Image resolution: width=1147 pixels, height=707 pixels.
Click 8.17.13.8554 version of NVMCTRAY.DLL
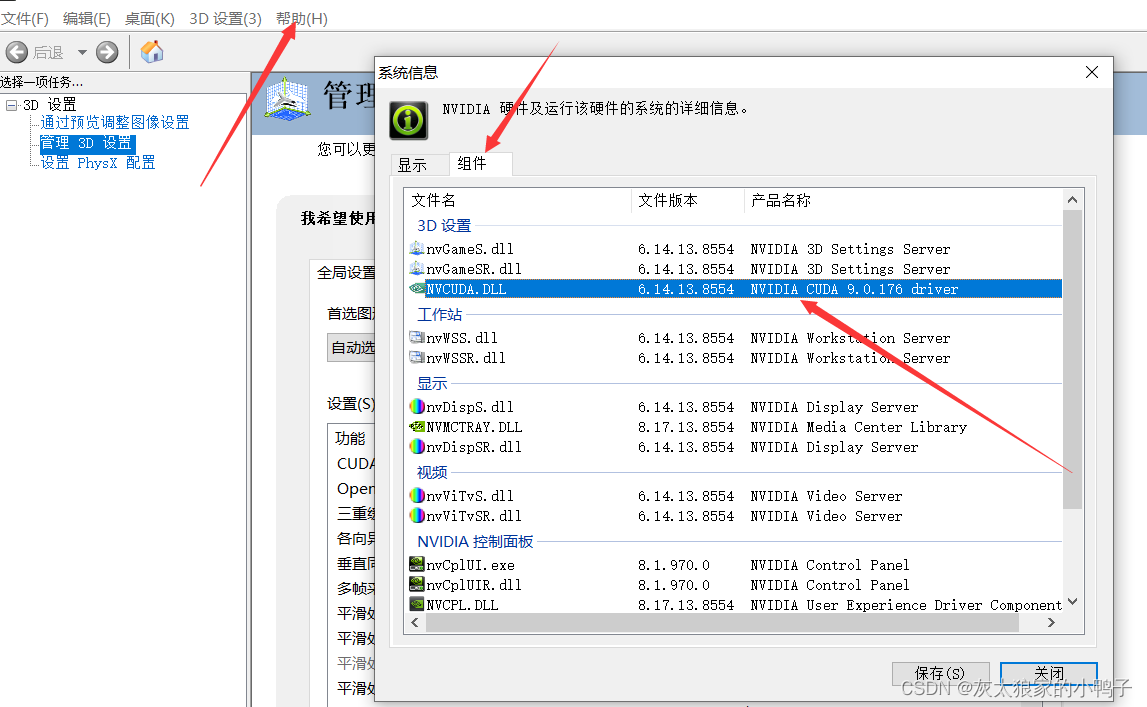click(x=685, y=426)
